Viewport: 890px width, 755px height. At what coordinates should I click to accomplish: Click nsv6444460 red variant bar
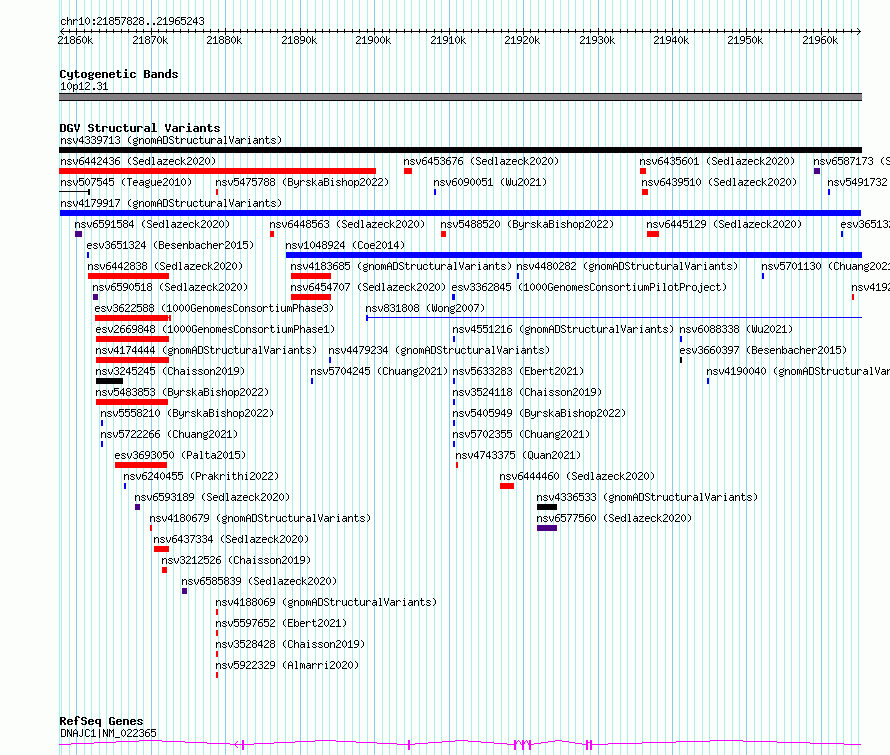507,486
